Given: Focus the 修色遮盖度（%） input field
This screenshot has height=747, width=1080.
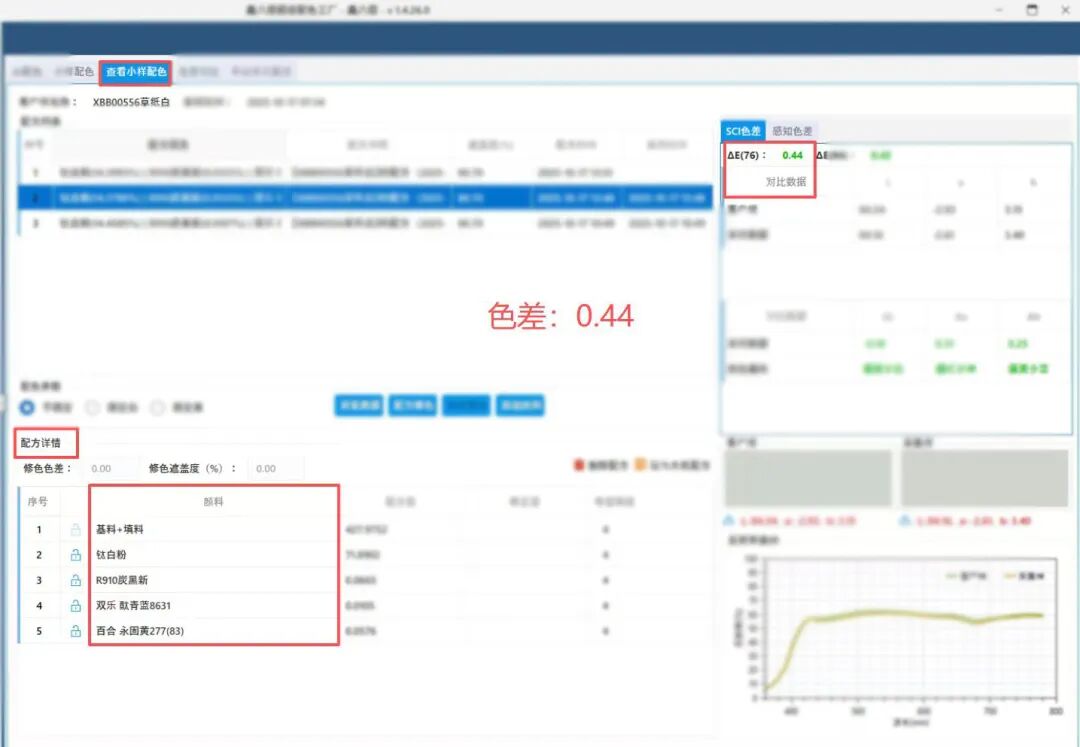Looking at the screenshot, I should click(276, 469).
